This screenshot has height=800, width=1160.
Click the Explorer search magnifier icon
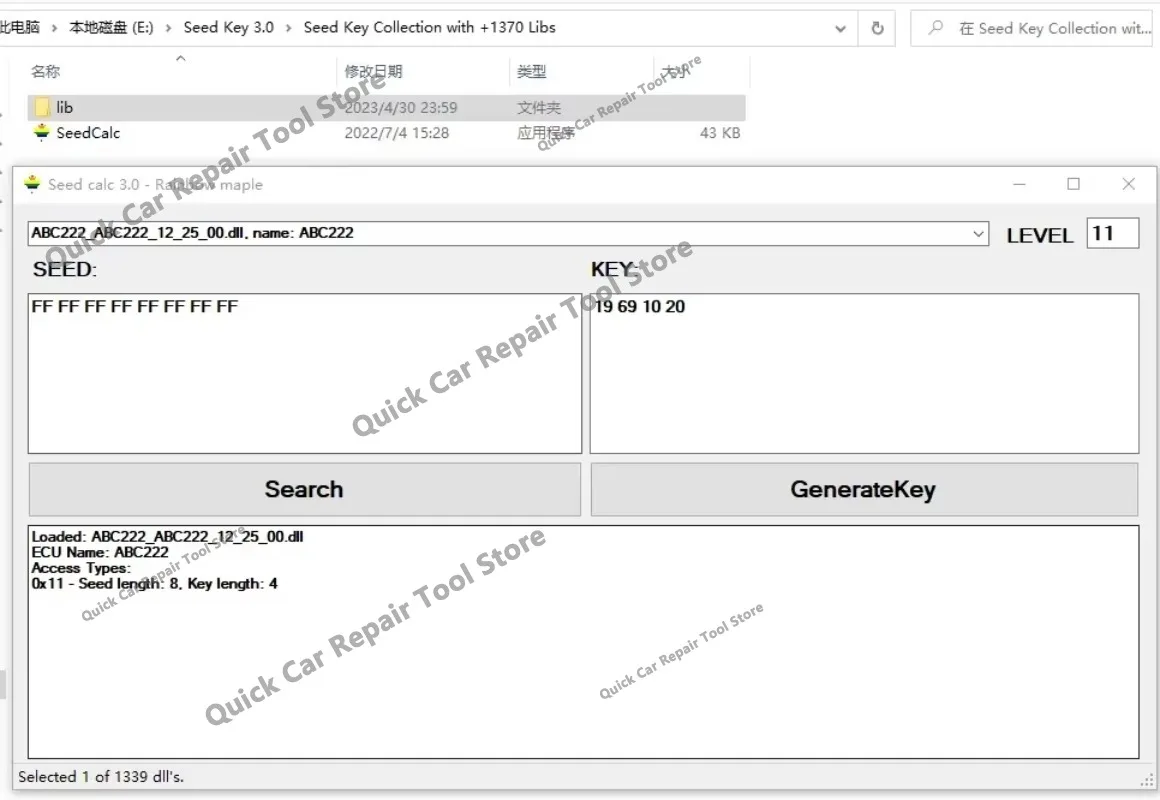pyautogui.click(x=936, y=28)
